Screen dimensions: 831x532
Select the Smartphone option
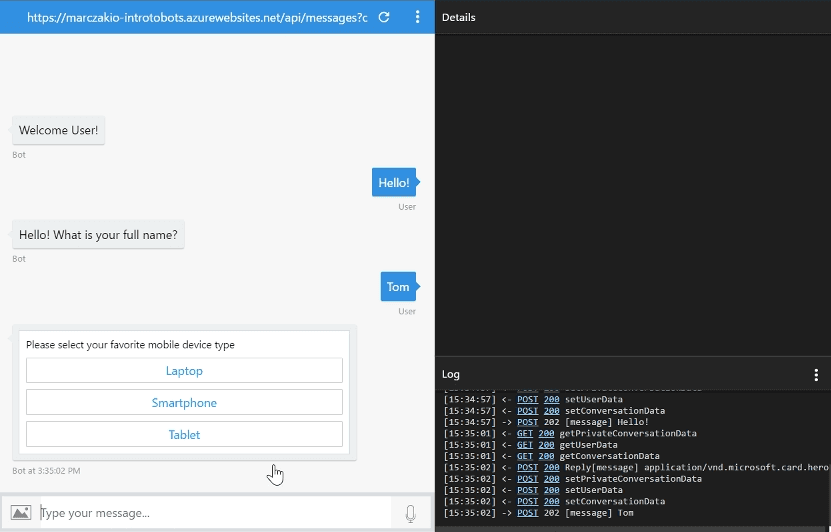click(x=184, y=403)
